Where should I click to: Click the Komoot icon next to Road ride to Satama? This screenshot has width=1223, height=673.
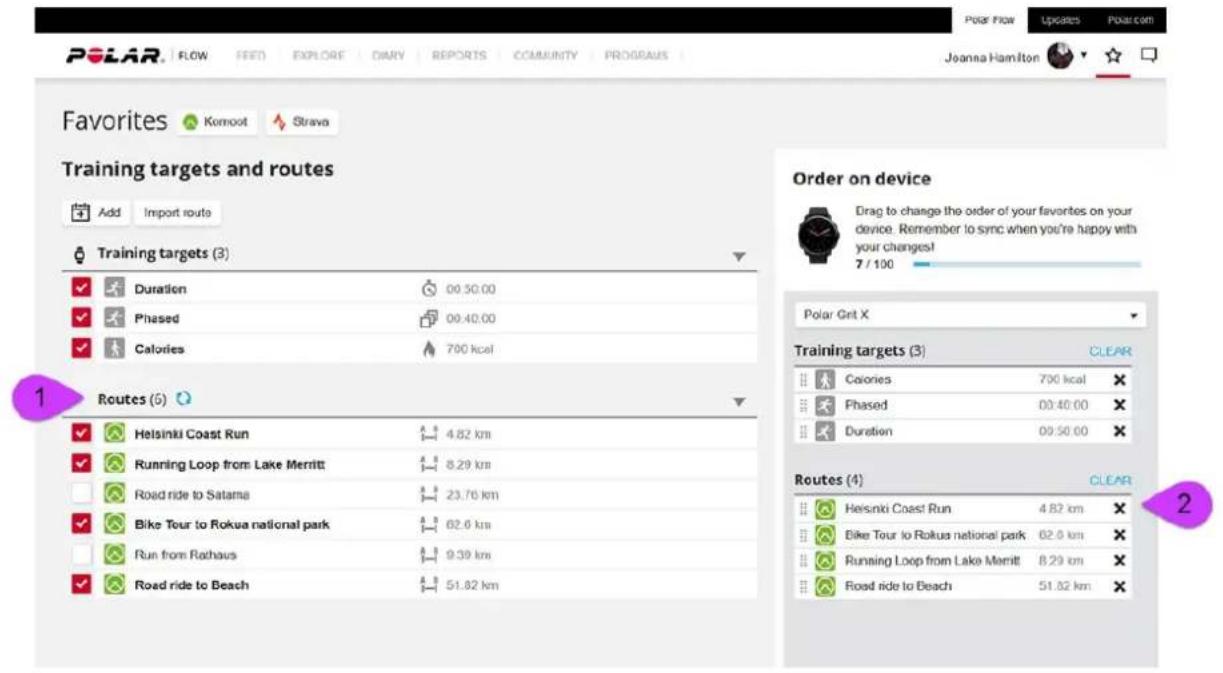(x=115, y=494)
